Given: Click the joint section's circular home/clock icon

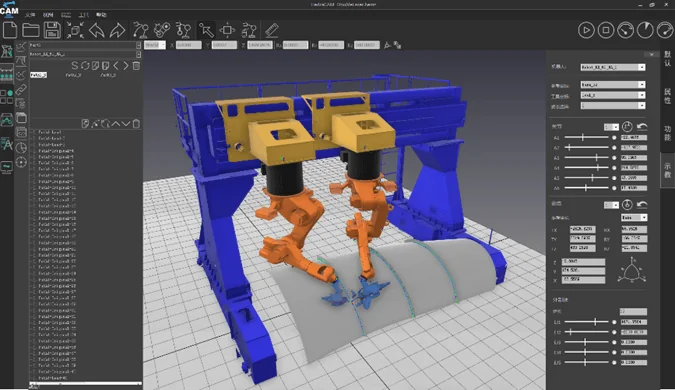Looking at the screenshot, I should [x=627, y=127].
